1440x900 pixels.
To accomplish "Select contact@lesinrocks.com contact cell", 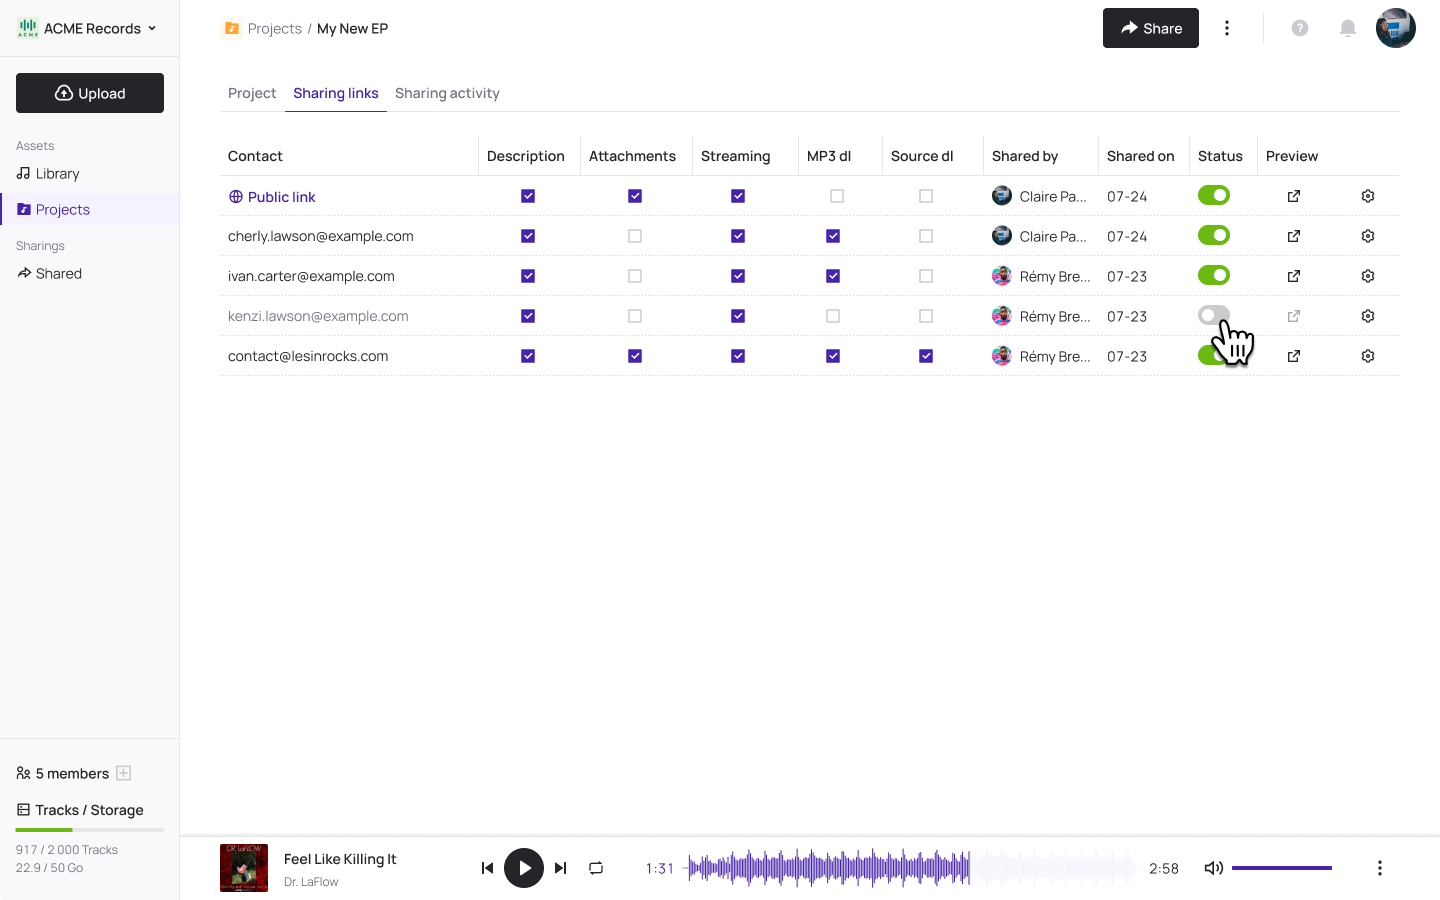I will coord(308,356).
